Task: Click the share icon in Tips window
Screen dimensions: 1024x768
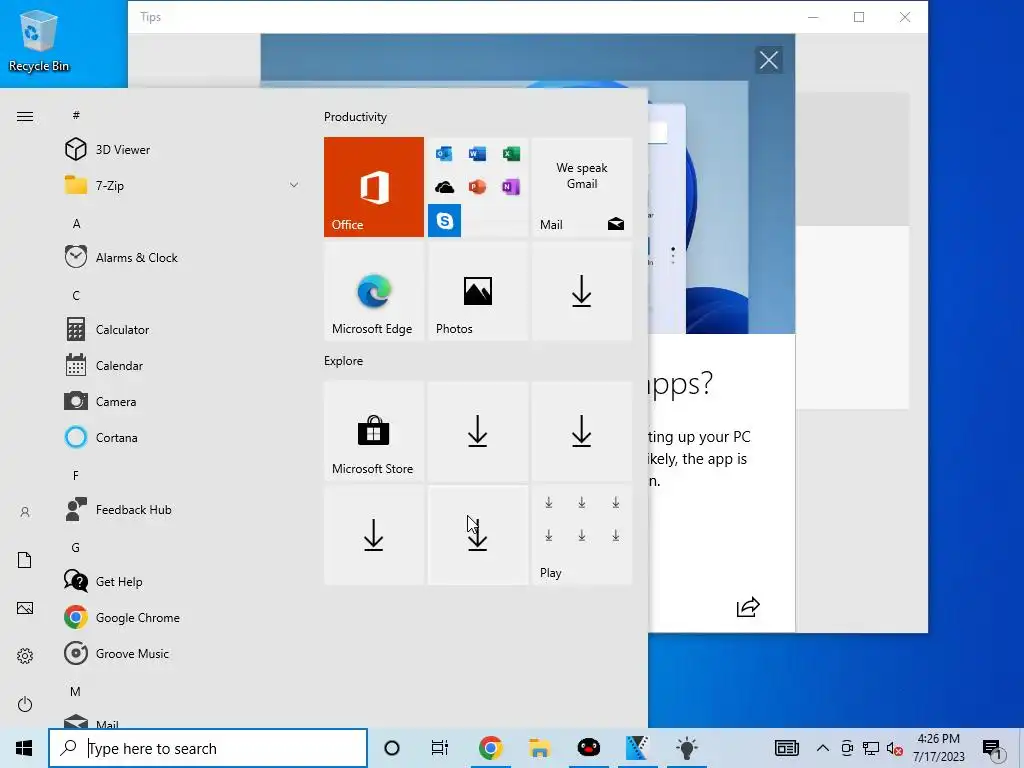Action: tap(748, 607)
